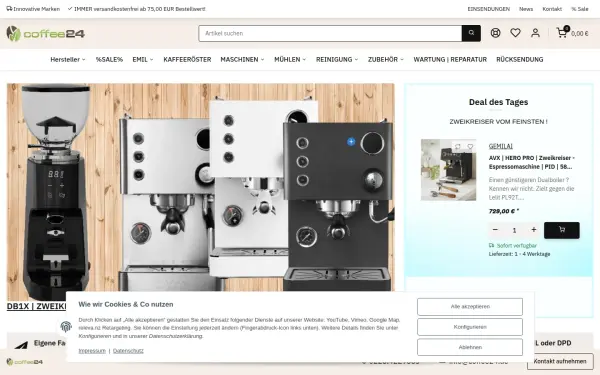Add GEMILAI product to wishlist heart
The width and height of the screenshot is (600, 375).
tap(470, 147)
